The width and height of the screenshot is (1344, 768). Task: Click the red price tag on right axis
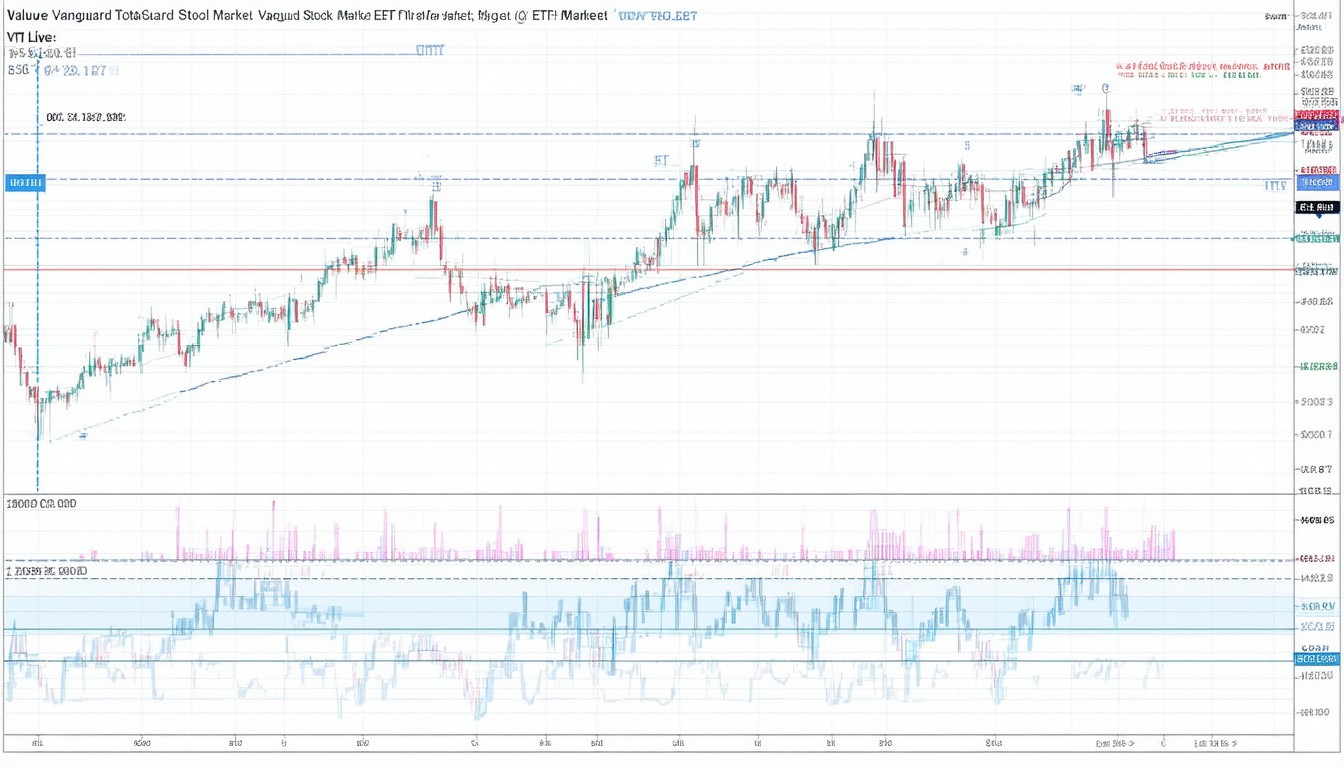1317,116
